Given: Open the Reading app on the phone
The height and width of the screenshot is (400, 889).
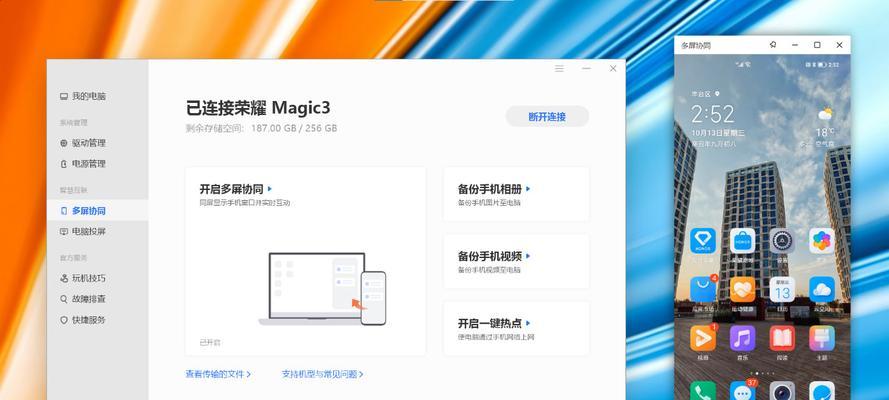Looking at the screenshot, I should [x=782, y=338].
